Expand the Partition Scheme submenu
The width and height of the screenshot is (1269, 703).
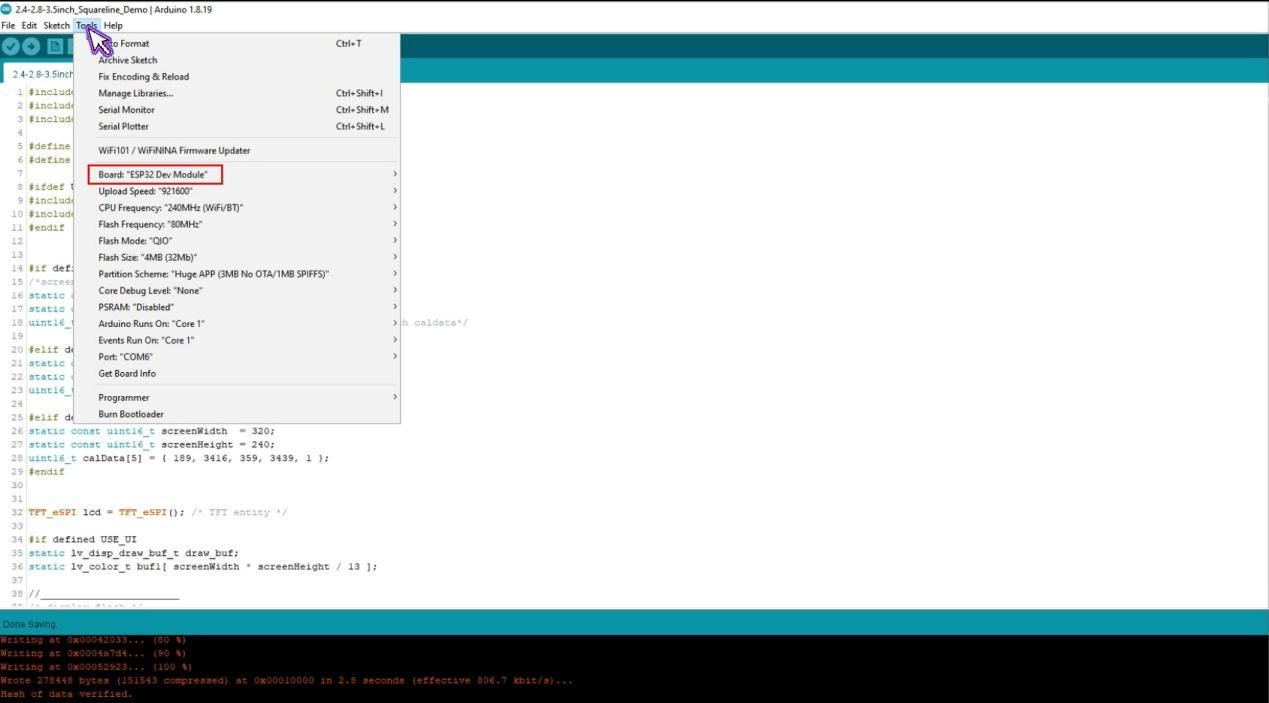point(212,273)
